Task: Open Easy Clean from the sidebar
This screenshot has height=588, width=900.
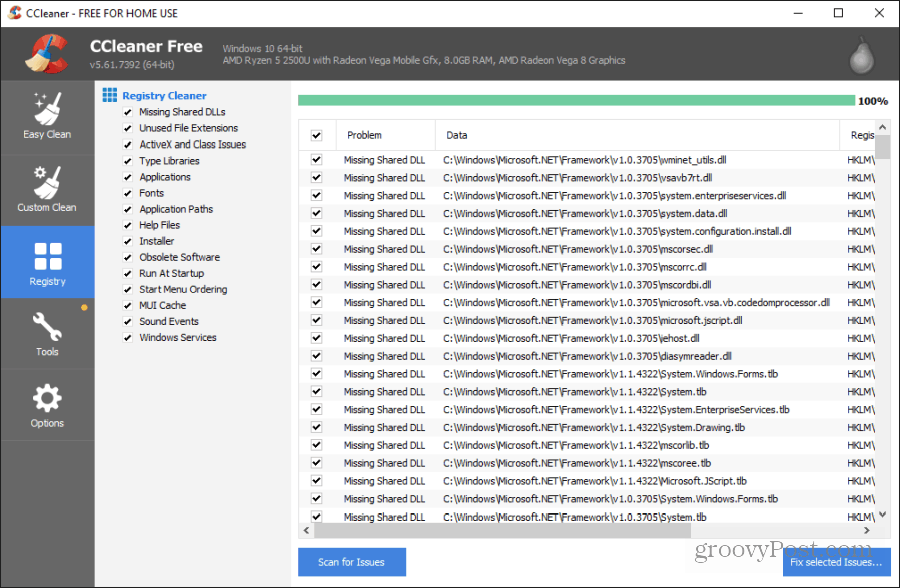Action: [47, 117]
